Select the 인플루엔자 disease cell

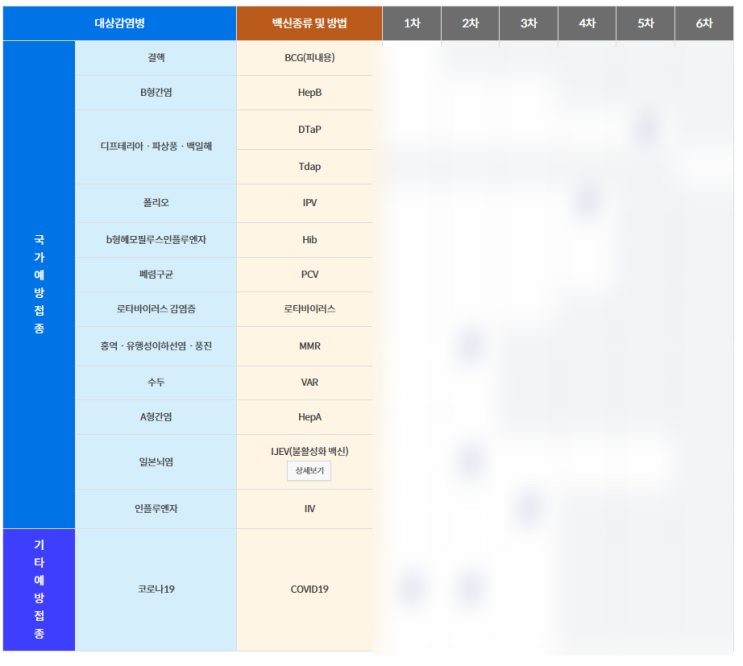156,509
